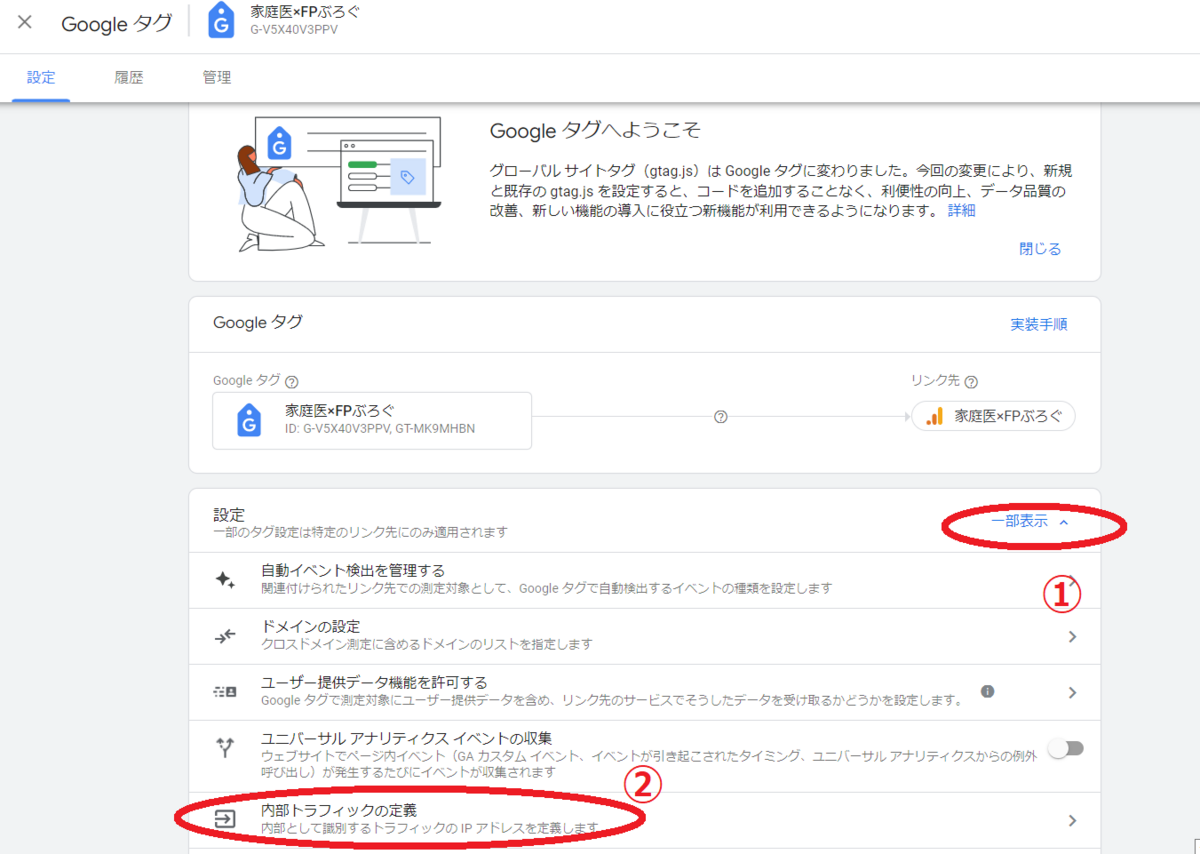Screen dimensions: 1200x854
Task: Switch to the 設定 tab
Action: (41, 78)
